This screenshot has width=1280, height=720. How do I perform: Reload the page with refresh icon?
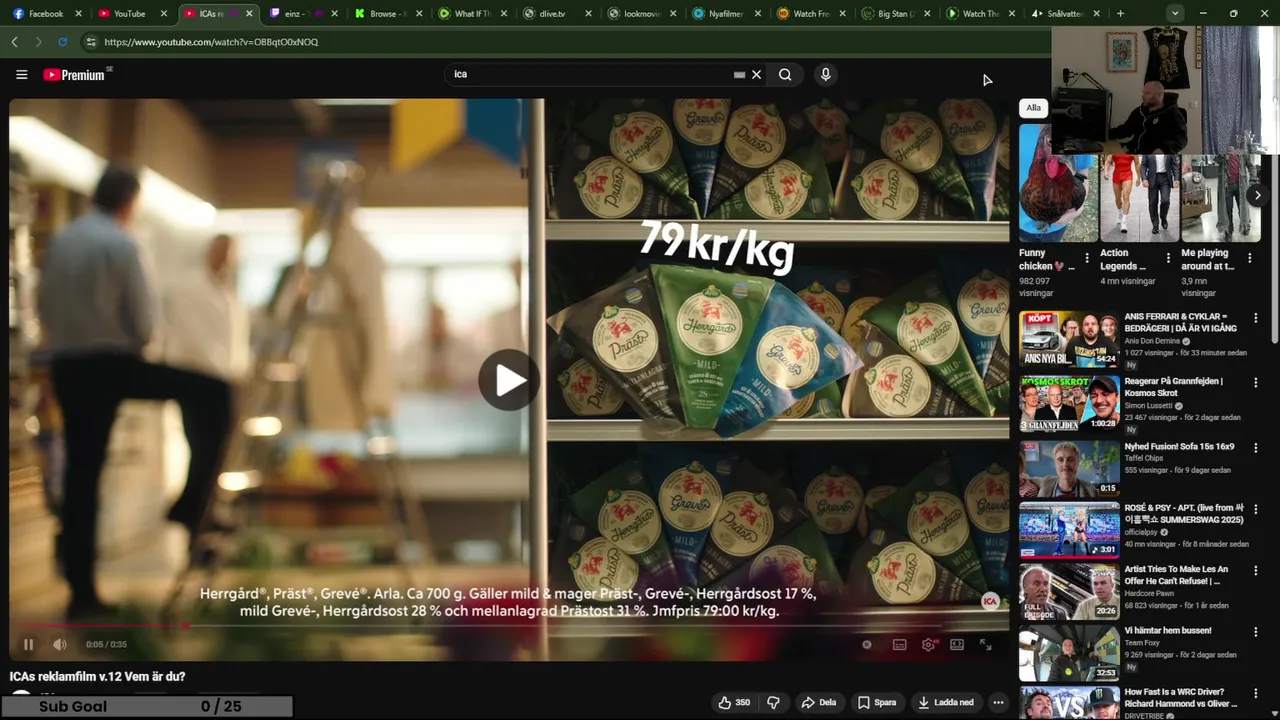tap(62, 42)
